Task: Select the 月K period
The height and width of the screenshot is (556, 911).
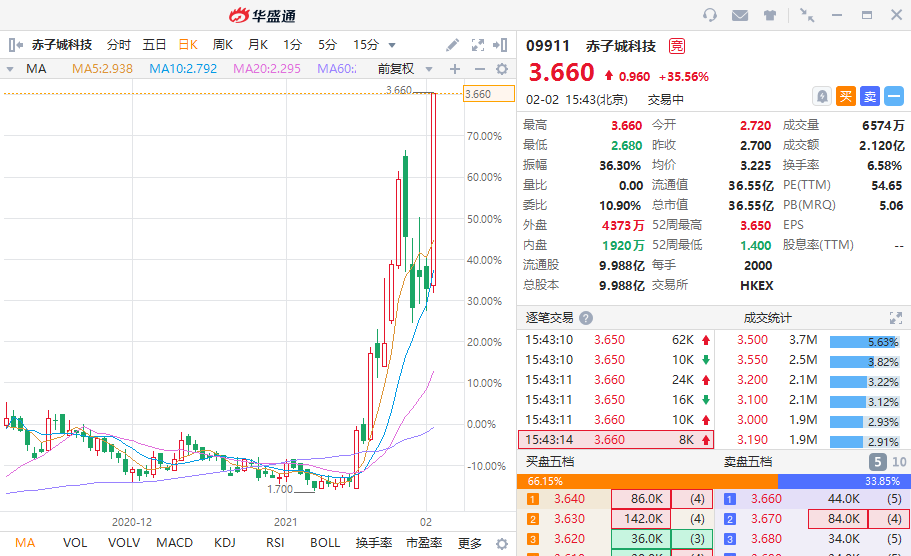Action: tap(257, 45)
